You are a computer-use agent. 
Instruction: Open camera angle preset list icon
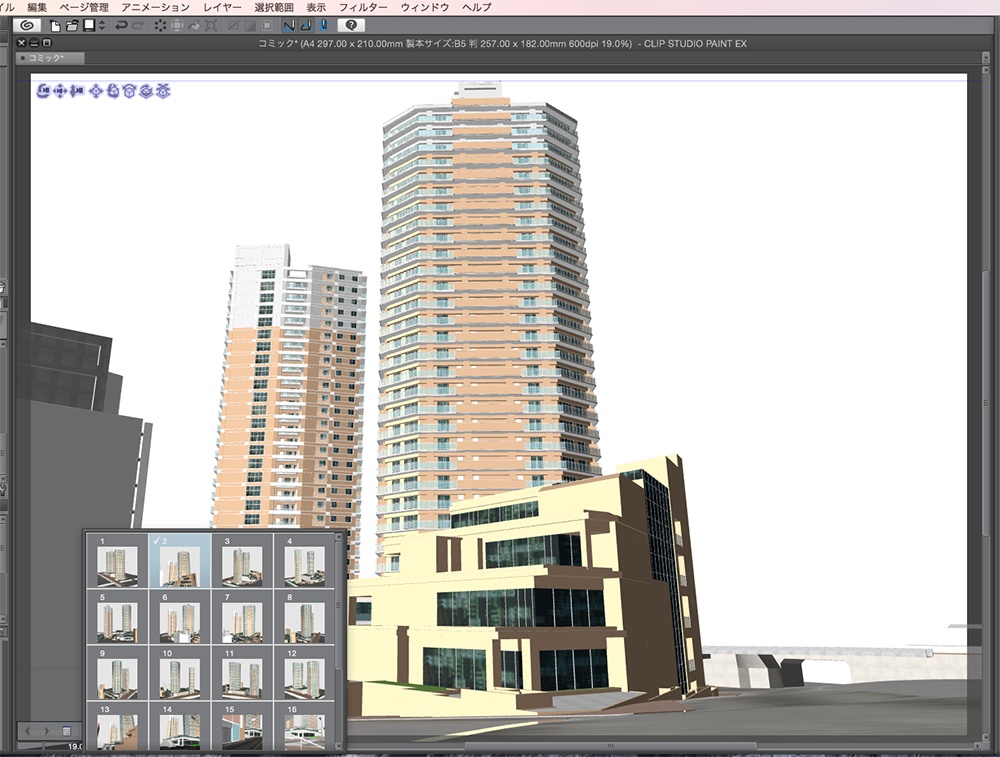(67, 731)
